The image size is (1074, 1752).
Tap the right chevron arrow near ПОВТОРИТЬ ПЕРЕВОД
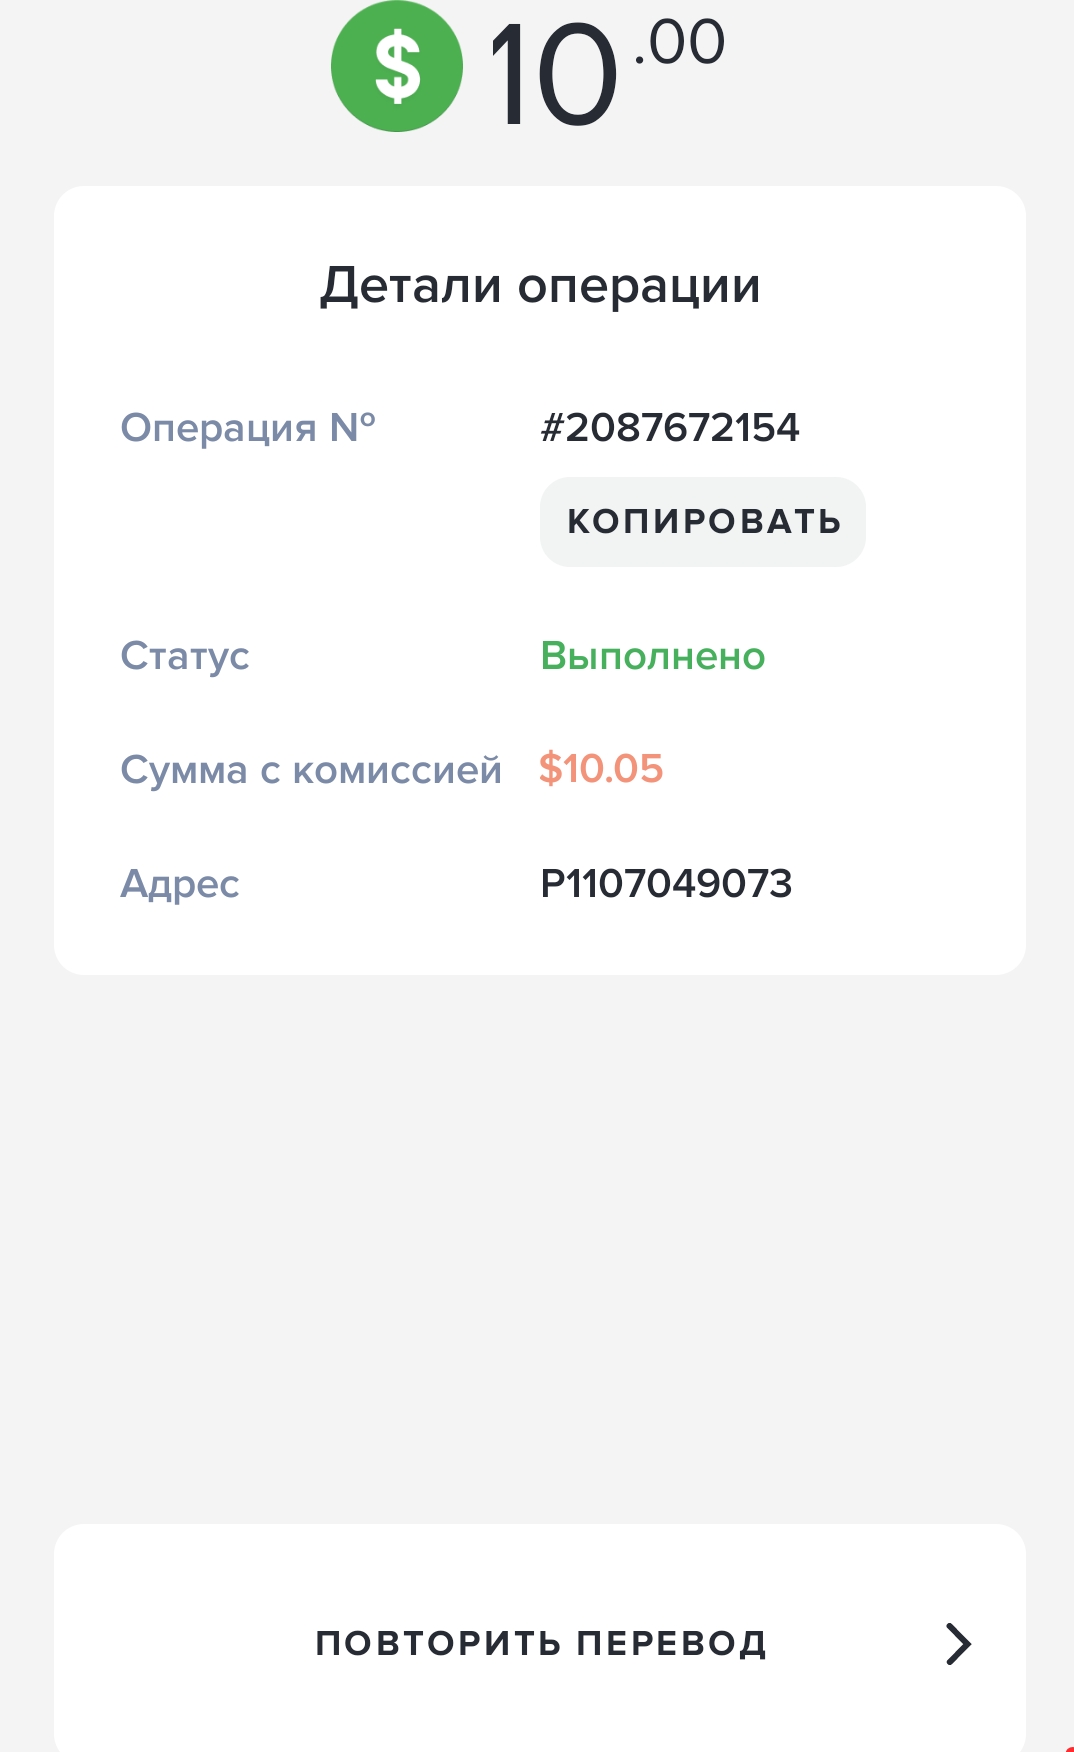tap(958, 1644)
